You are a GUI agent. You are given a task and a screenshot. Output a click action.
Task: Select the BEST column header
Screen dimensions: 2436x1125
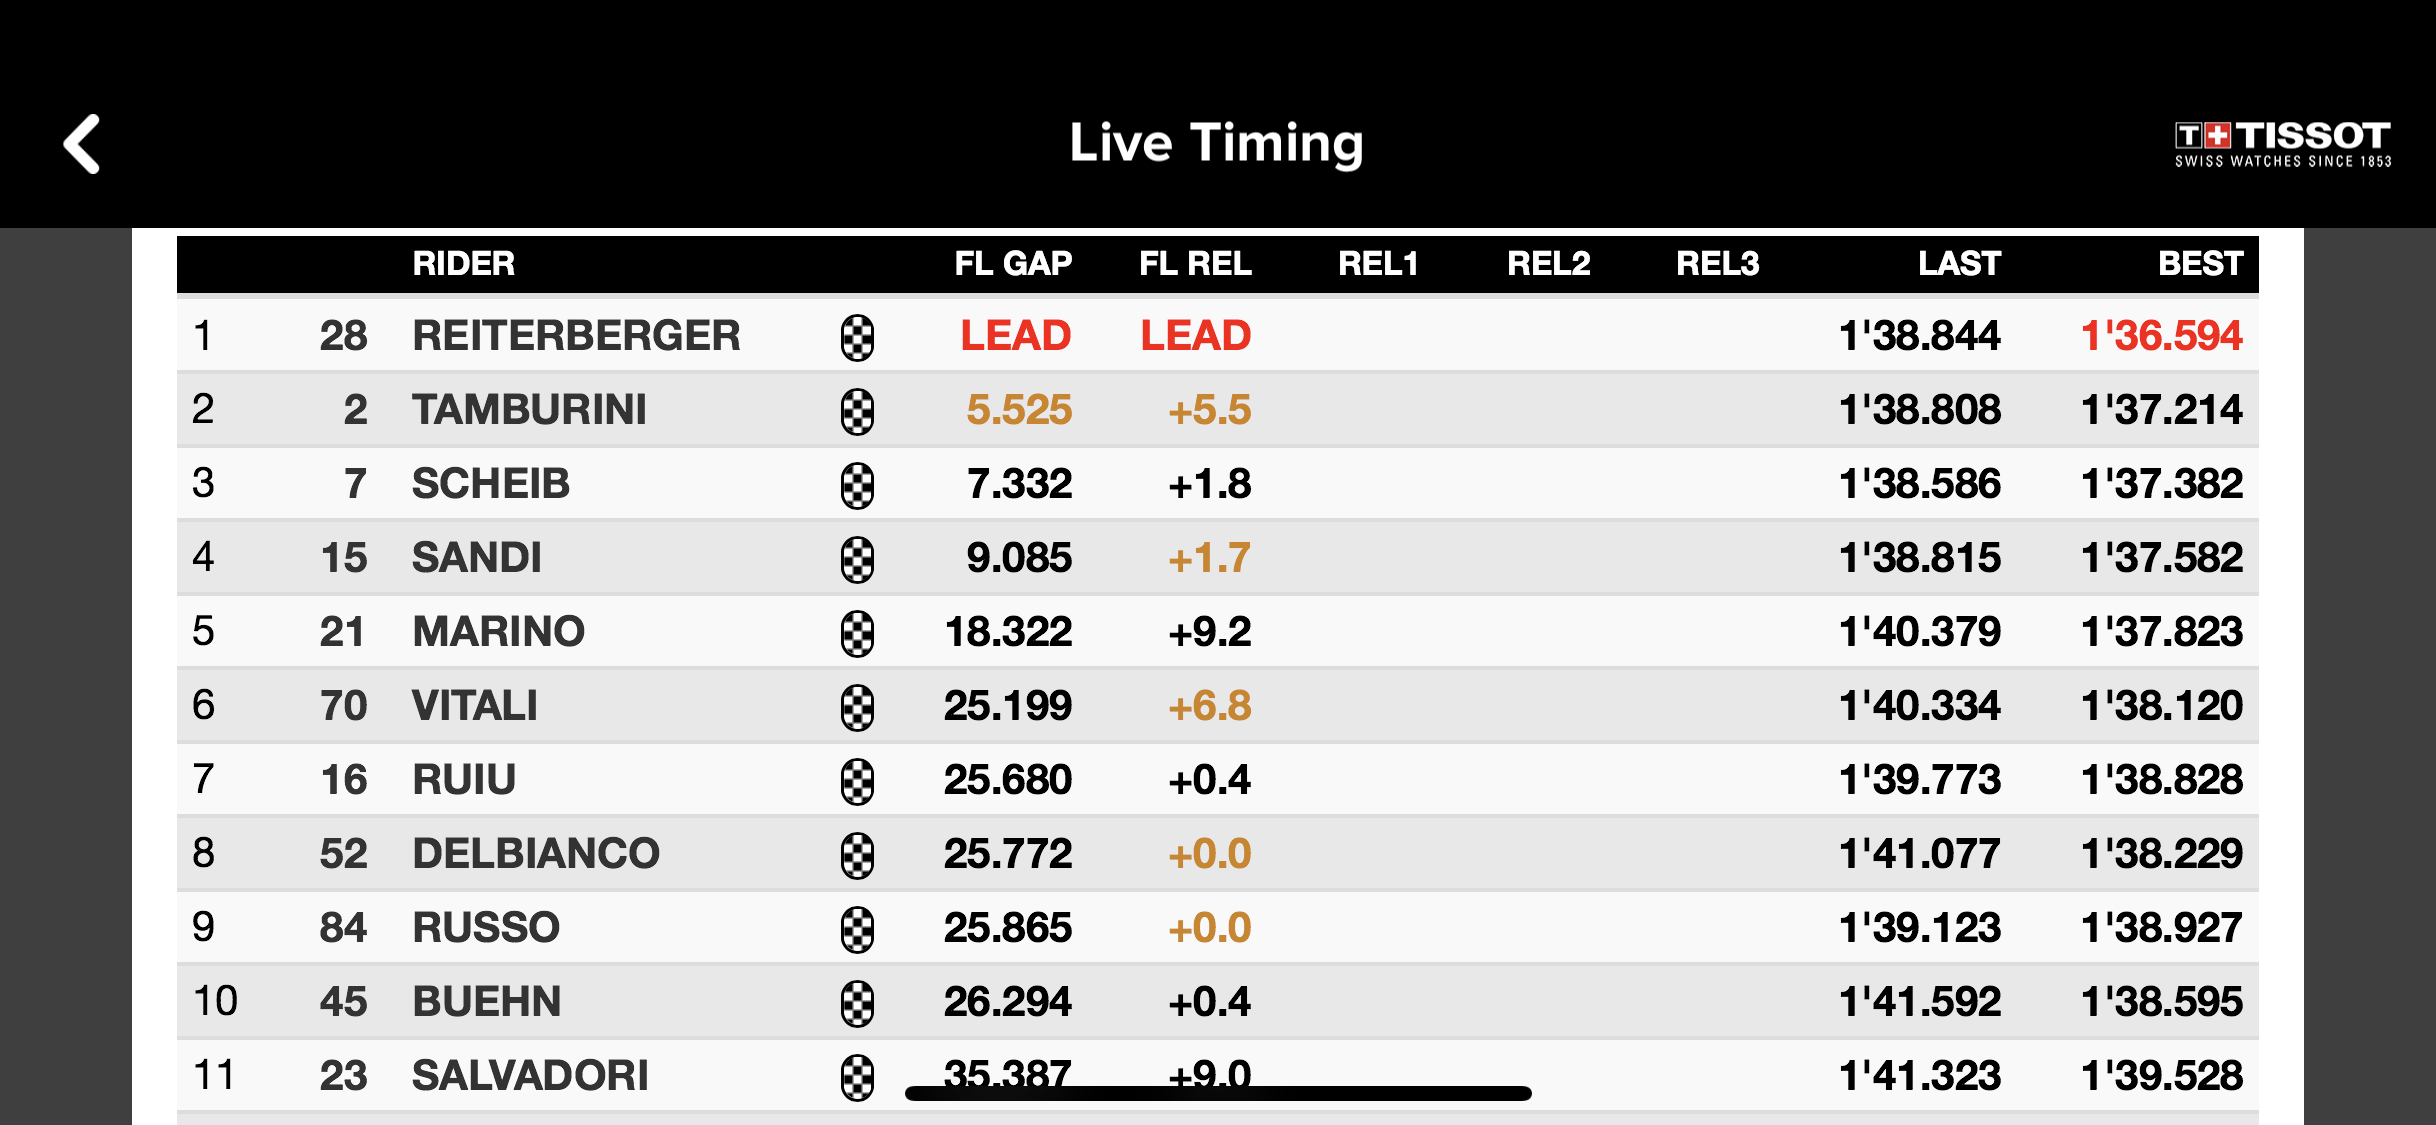coord(2200,264)
